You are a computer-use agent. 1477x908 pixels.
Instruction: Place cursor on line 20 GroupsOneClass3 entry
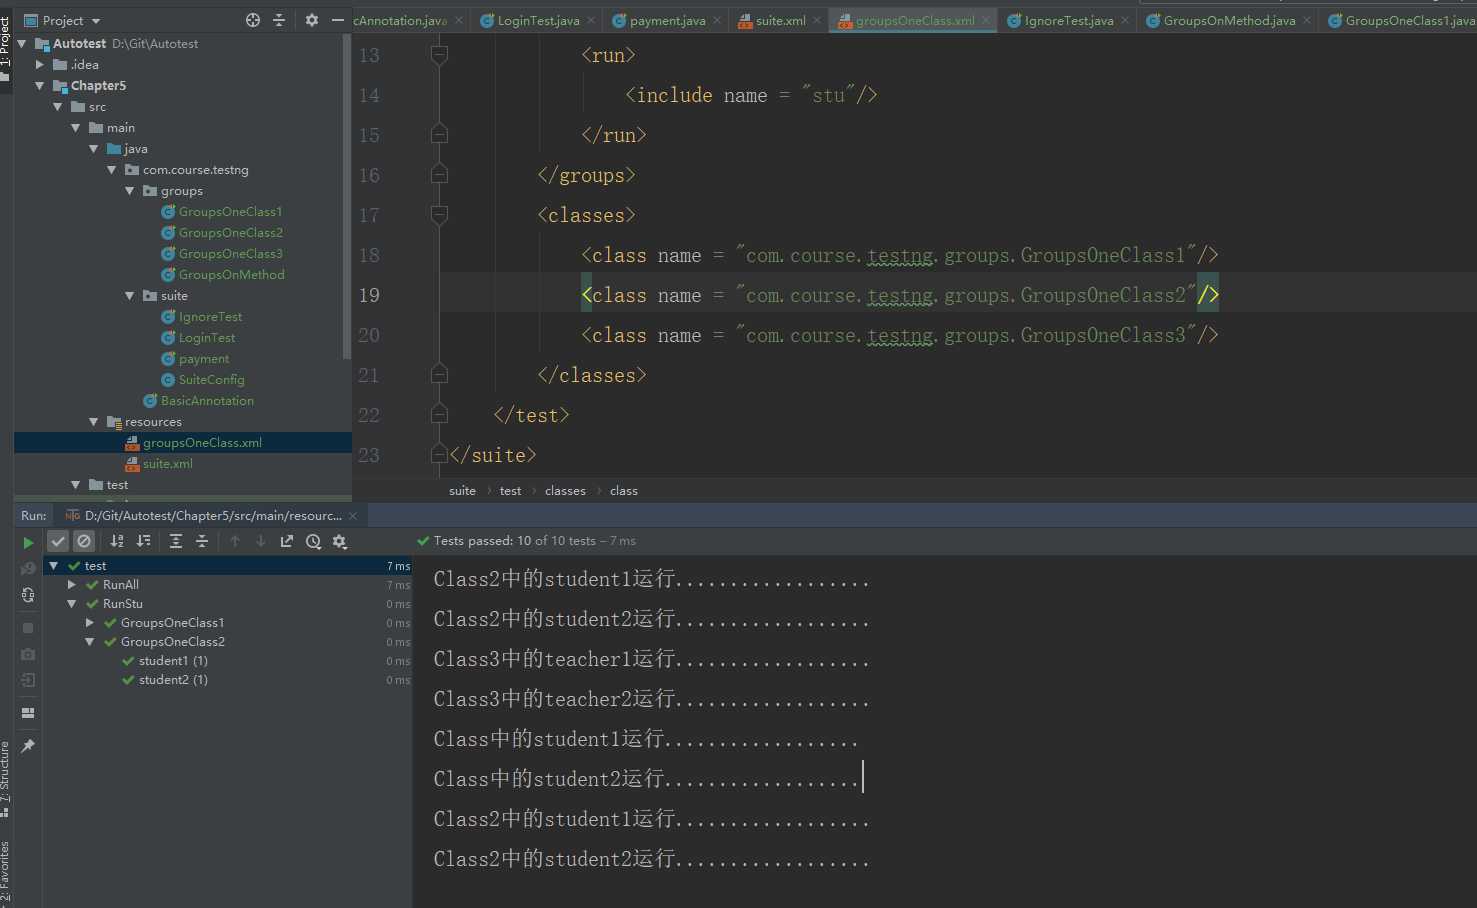900,335
